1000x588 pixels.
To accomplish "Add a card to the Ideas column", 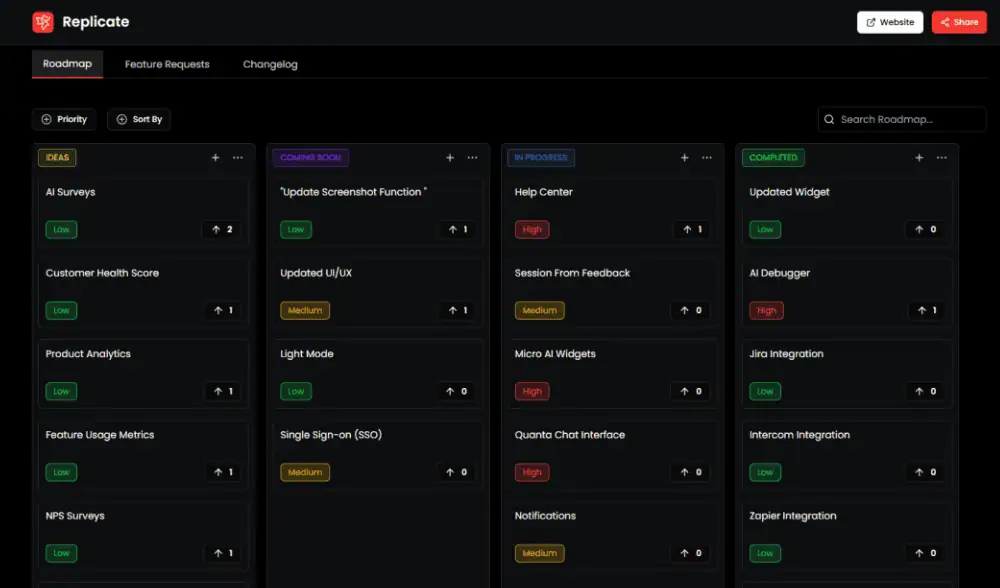I will [x=215, y=158].
